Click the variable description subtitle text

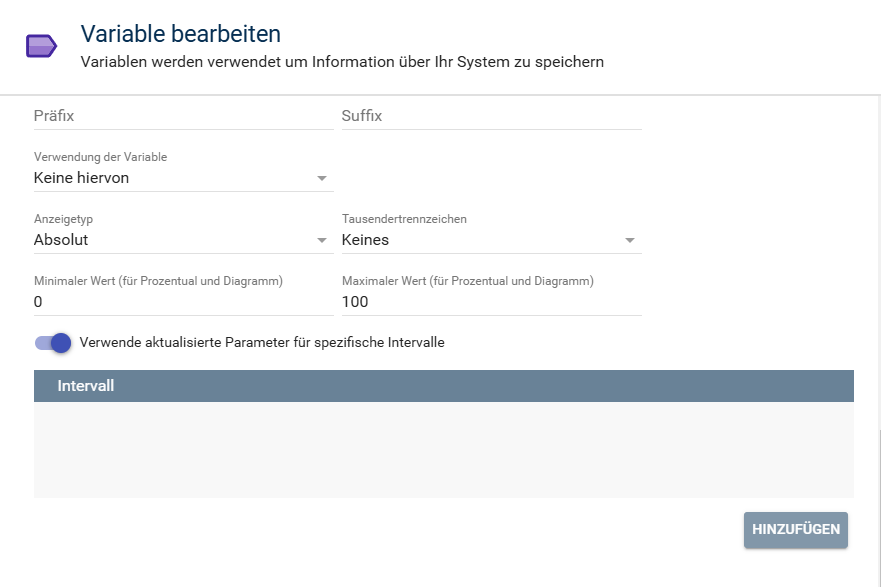pos(341,62)
